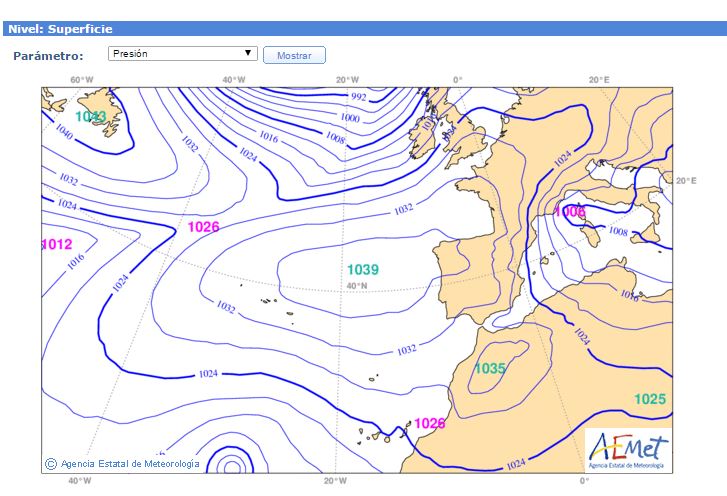Click the 1039 high-pressure center marker
This screenshot has width=727, height=496.
362,270
